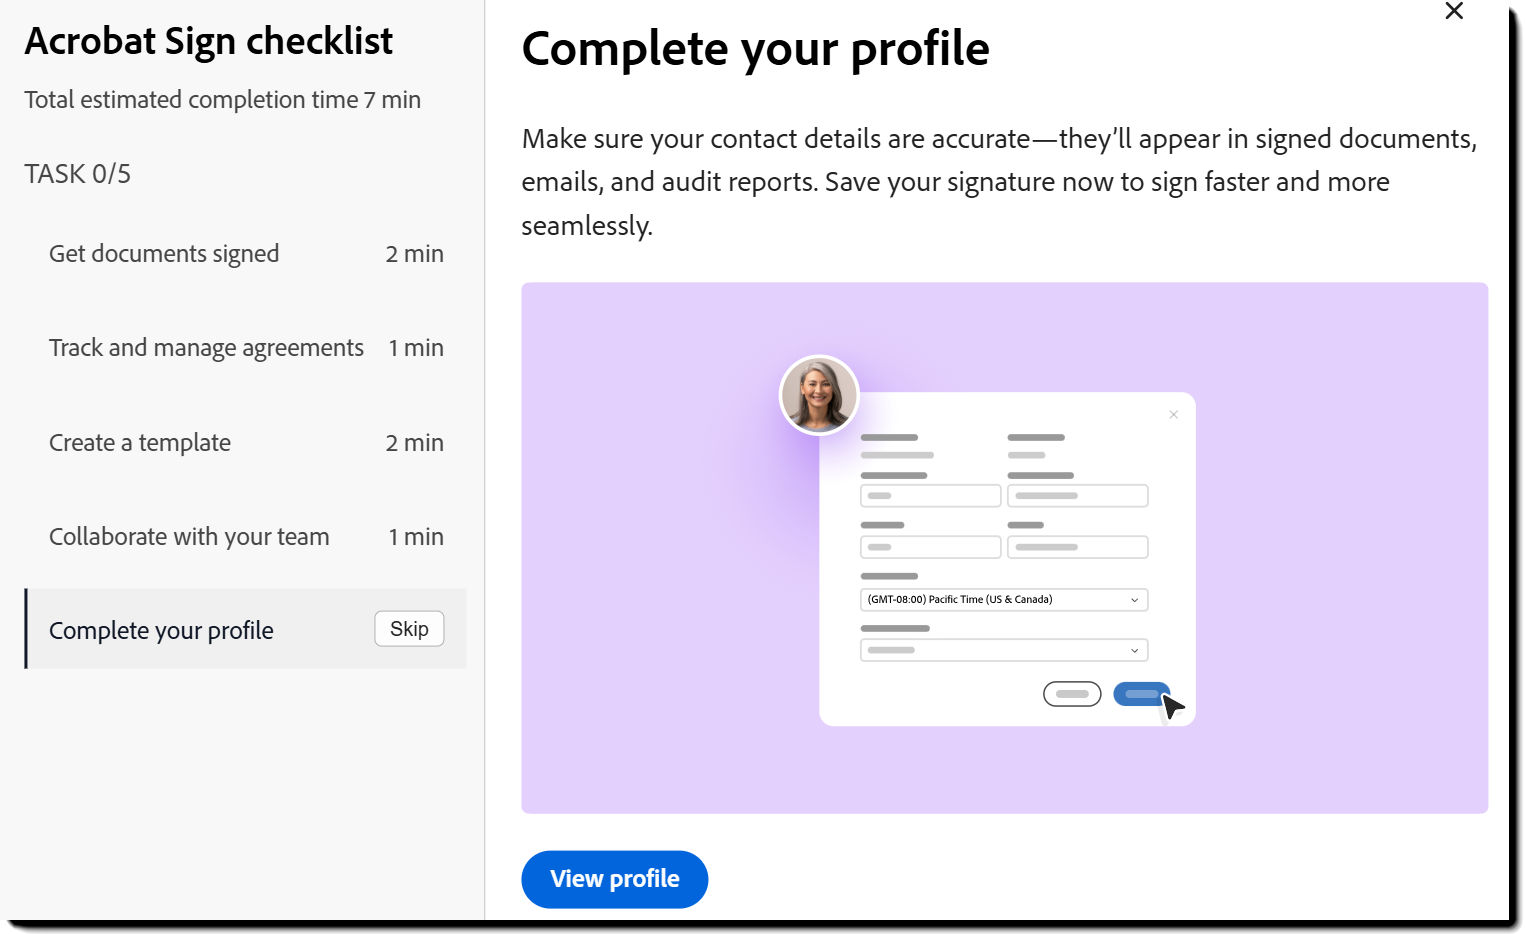This screenshot has width=1525, height=934.
Task: Dismiss the preview form using its X icon
Action: pos(1173,414)
